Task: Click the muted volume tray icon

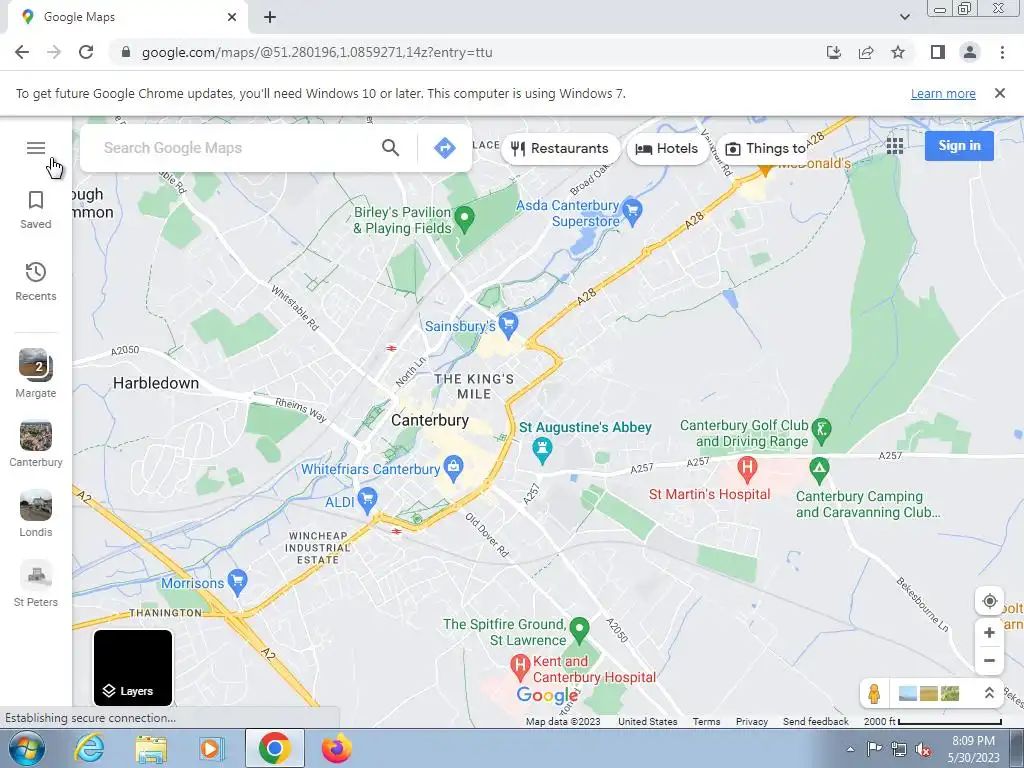Action: [x=923, y=749]
